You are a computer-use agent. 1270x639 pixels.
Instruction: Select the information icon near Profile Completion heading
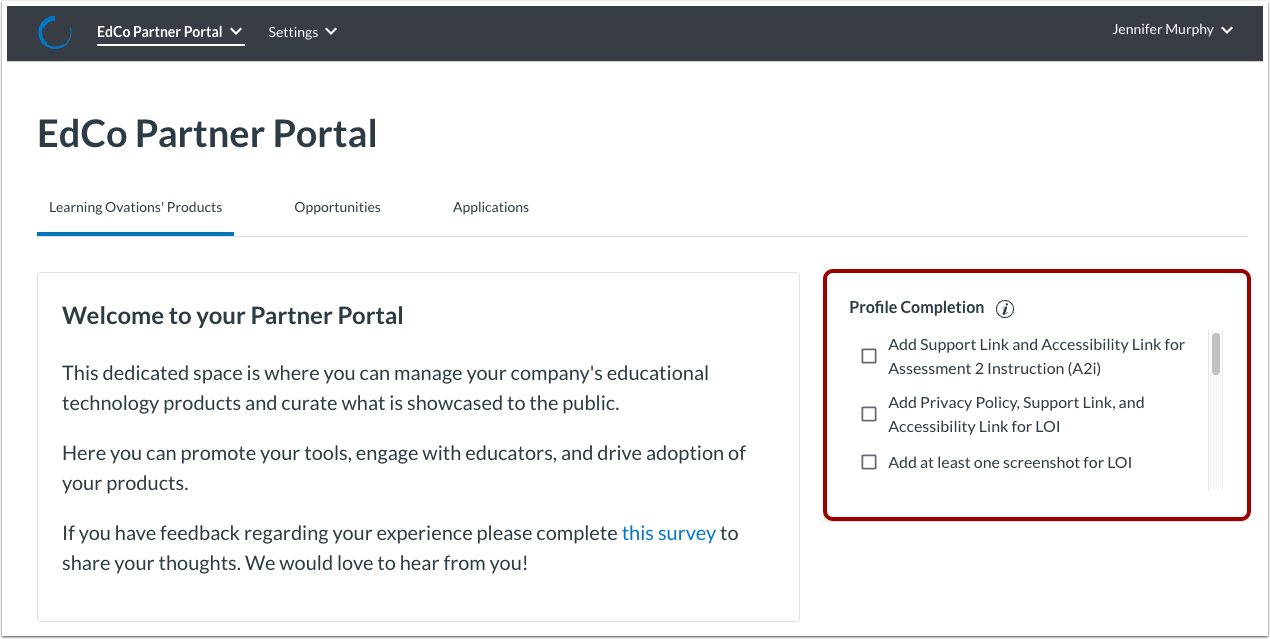[x=1004, y=308]
